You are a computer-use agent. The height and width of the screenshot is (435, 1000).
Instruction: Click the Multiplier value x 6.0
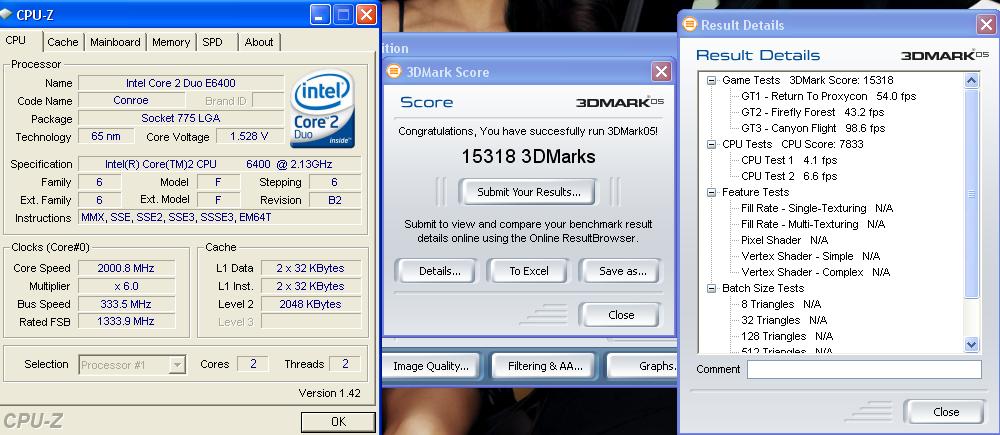click(x=126, y=286)
